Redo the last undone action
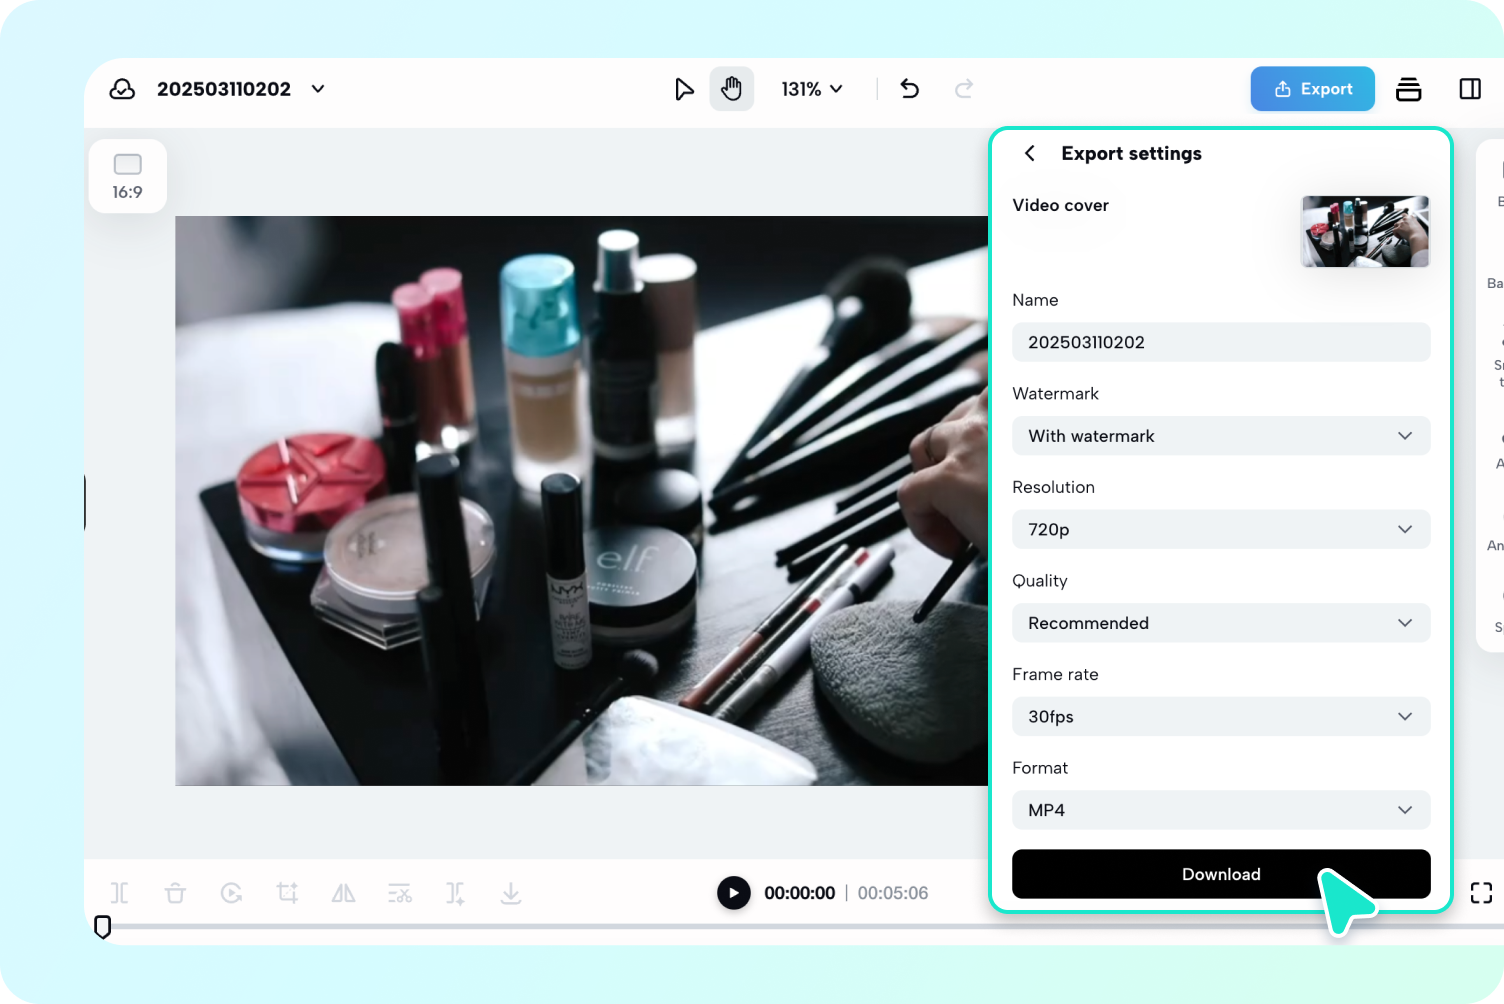Screen dimensions: 1504x1004 pos(964,89)
